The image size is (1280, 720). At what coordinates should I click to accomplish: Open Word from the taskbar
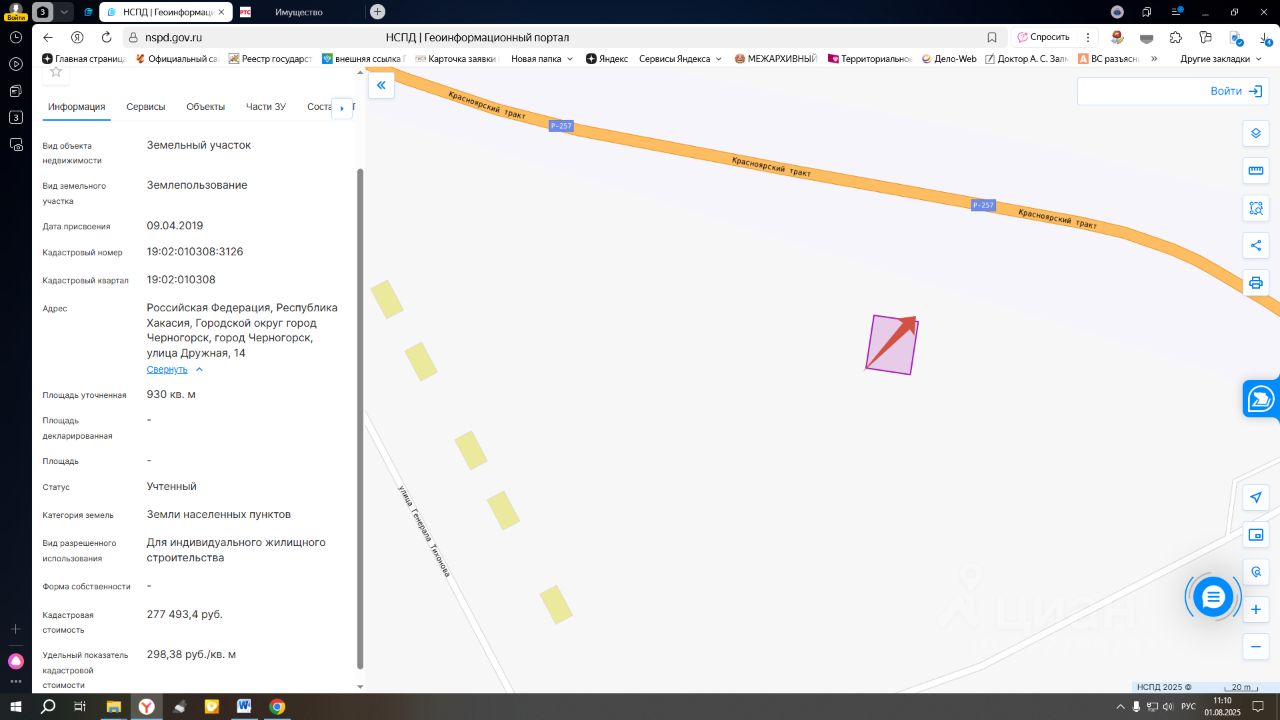[x=244, y=707]
